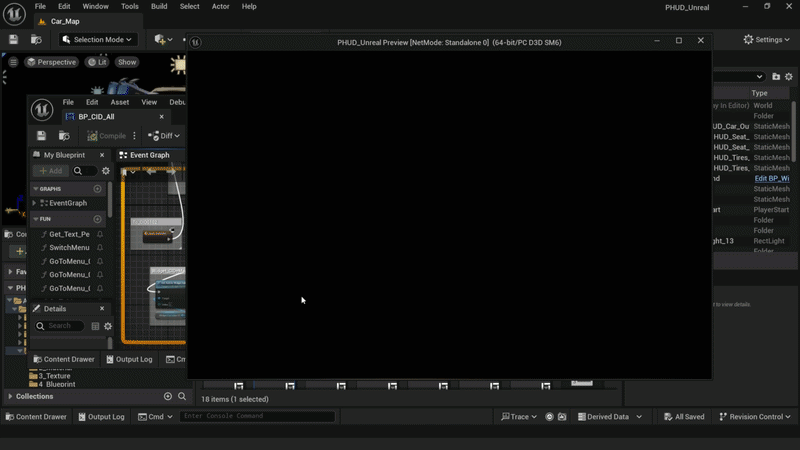The image size is (800, 450).
Task: Open Output Log in Blueprint editor
Action: pyautogui.click(x=129, y=359)
